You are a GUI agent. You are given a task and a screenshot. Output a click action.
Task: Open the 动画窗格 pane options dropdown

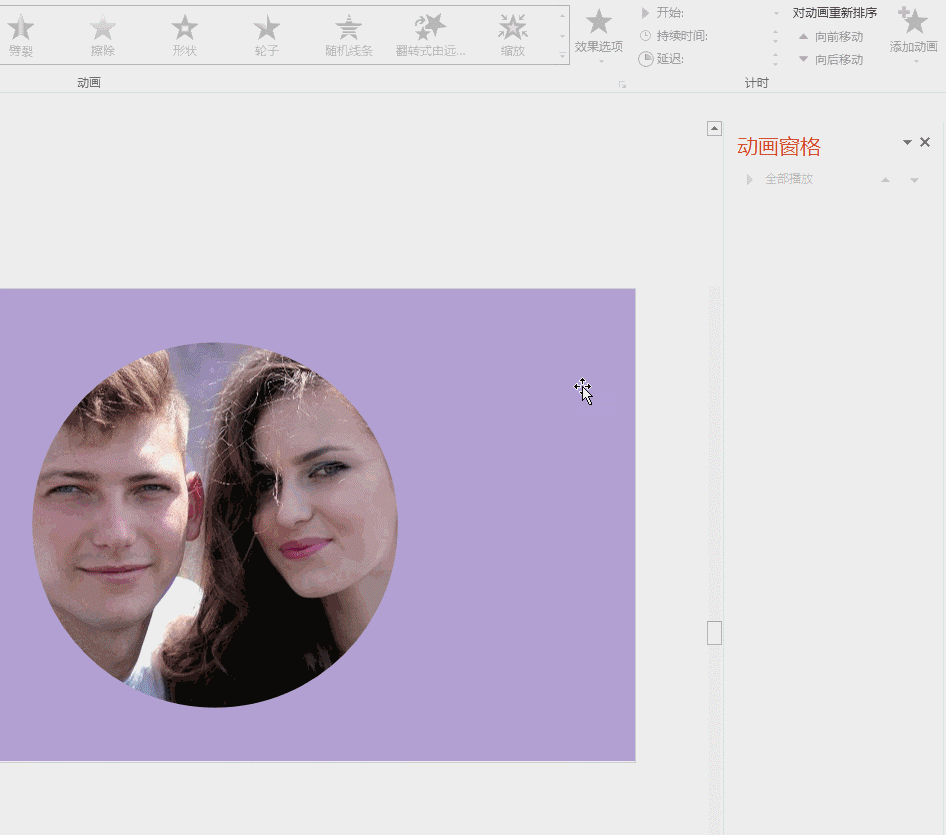pos(907,142)
